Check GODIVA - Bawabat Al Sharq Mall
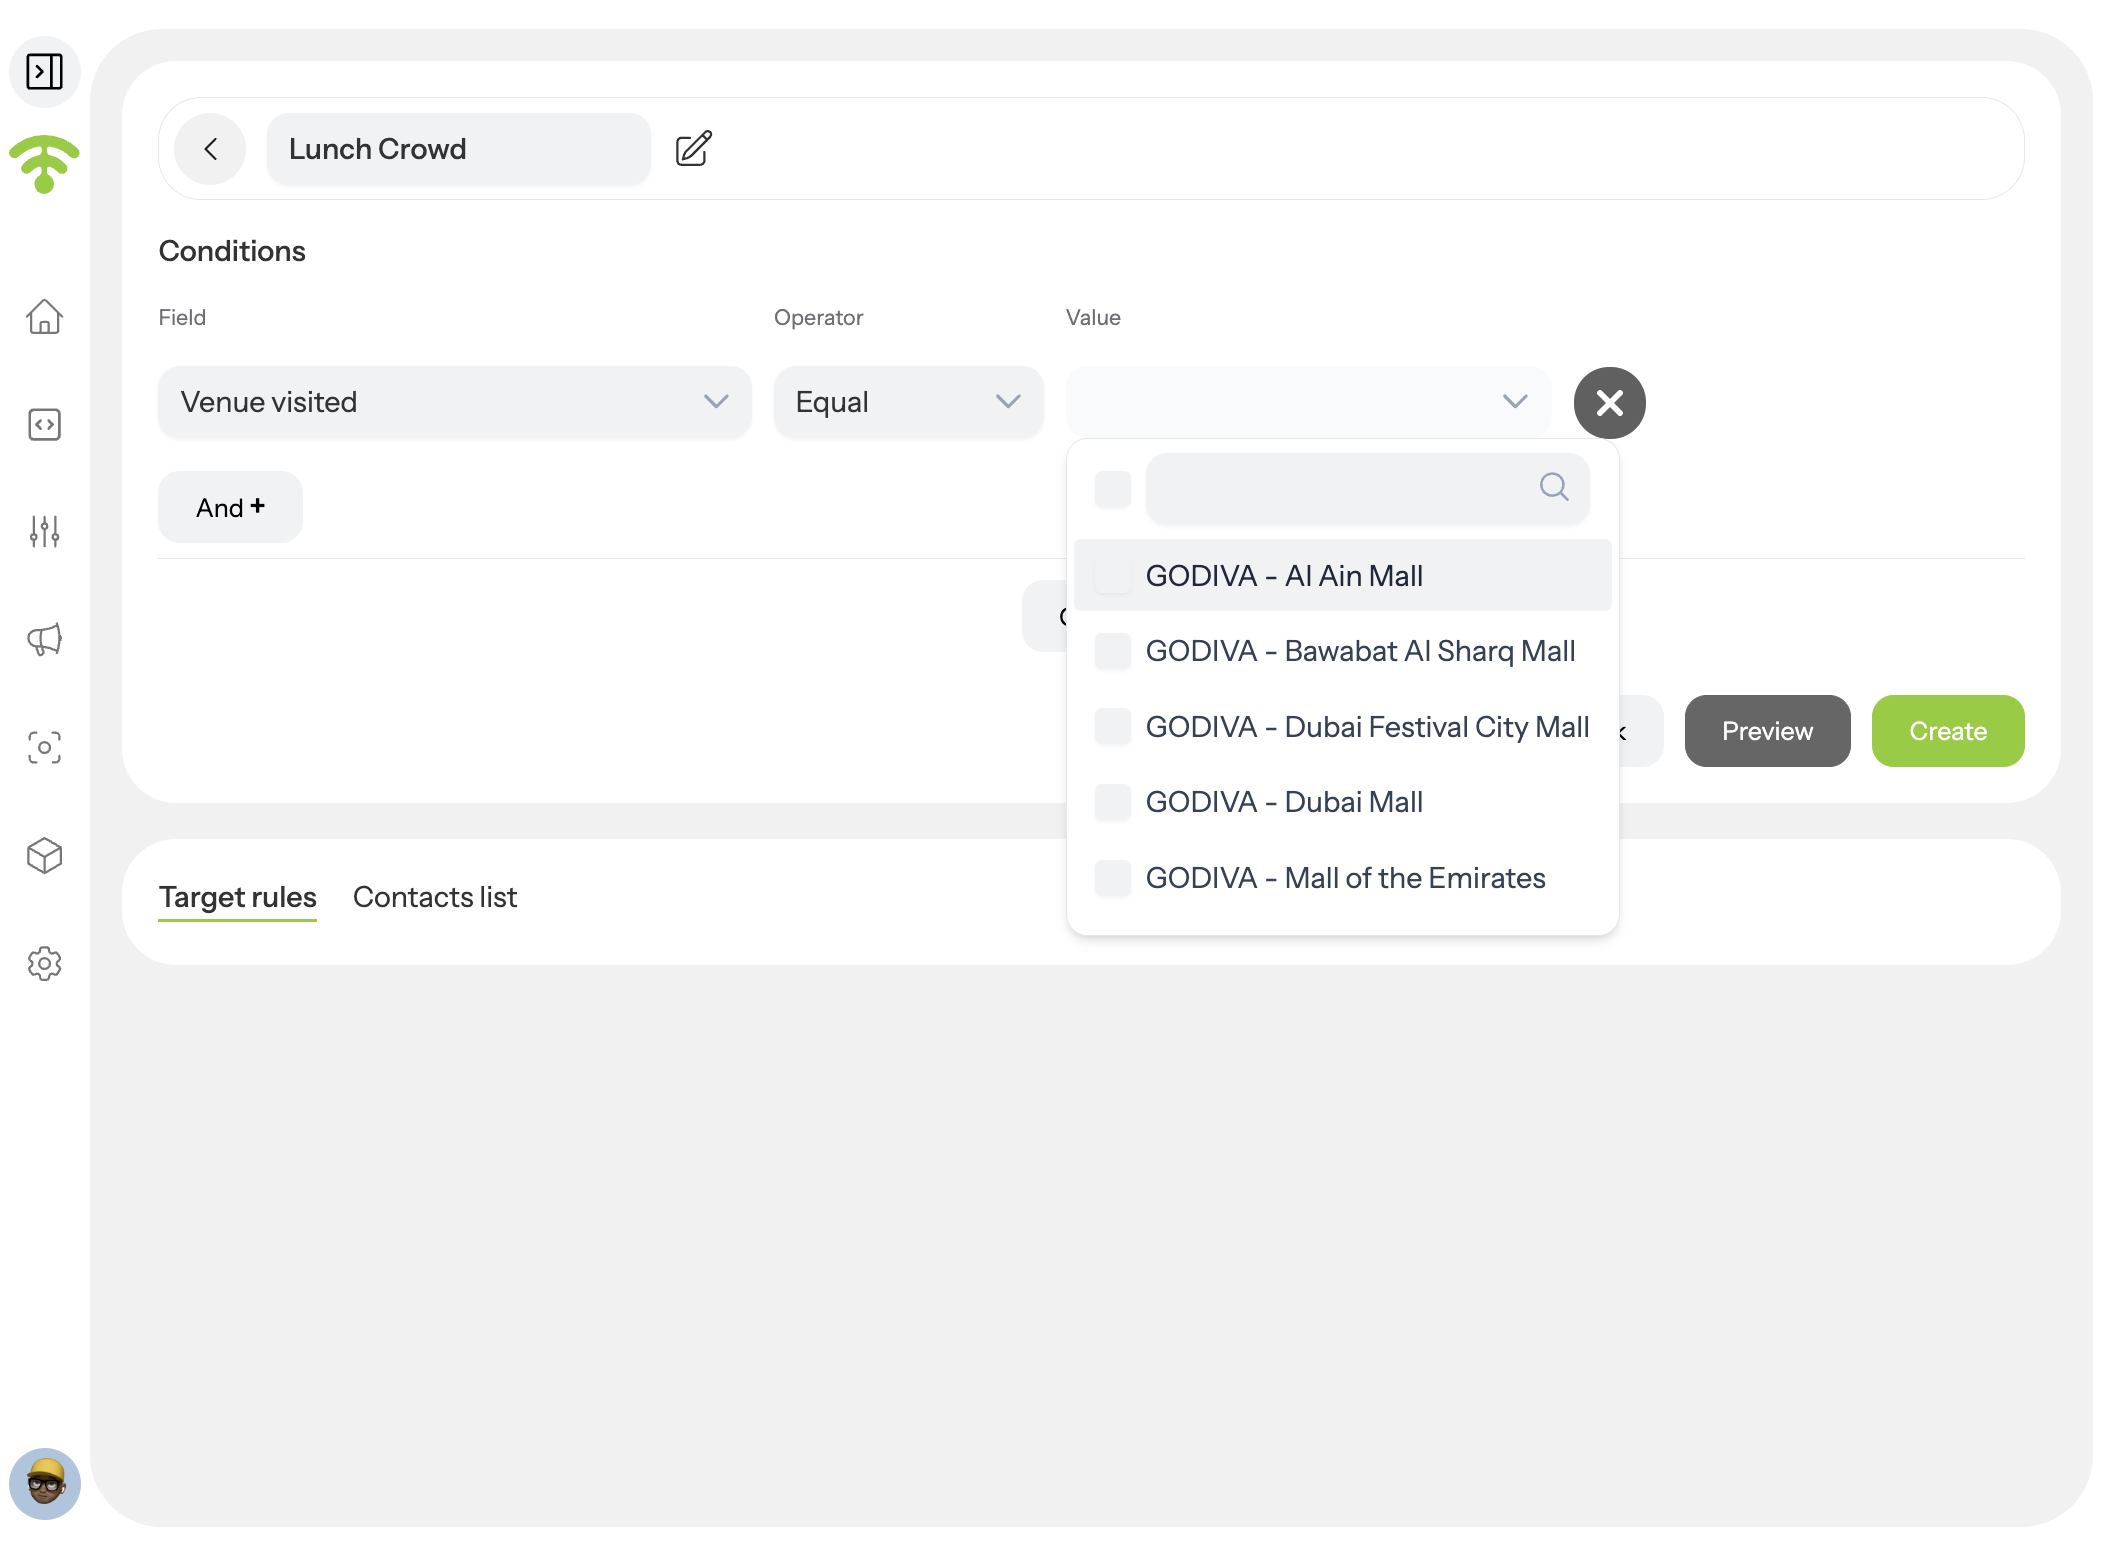 click(1113, 651)
